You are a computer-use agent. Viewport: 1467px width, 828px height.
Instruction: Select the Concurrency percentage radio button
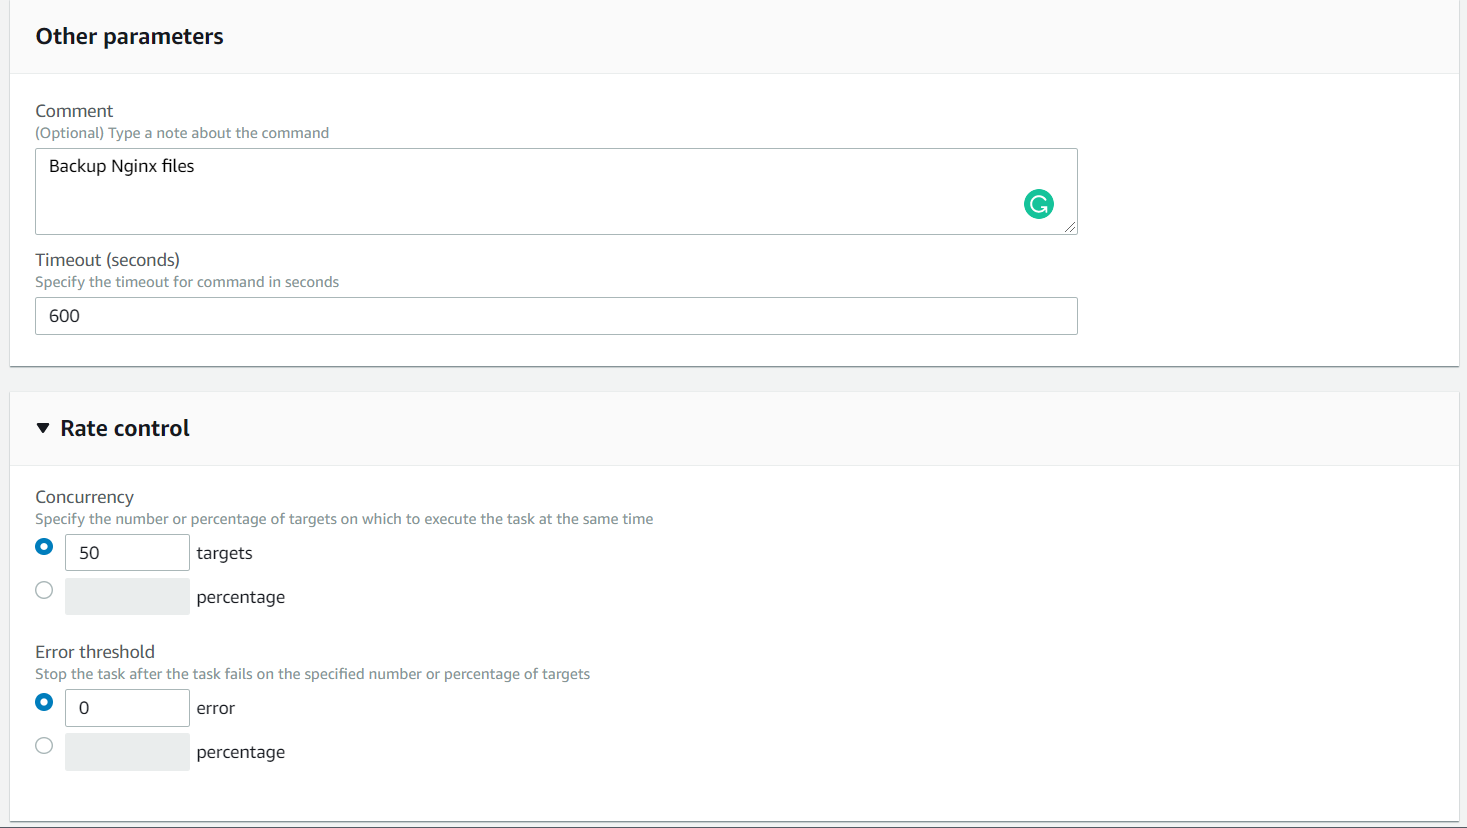44,590
